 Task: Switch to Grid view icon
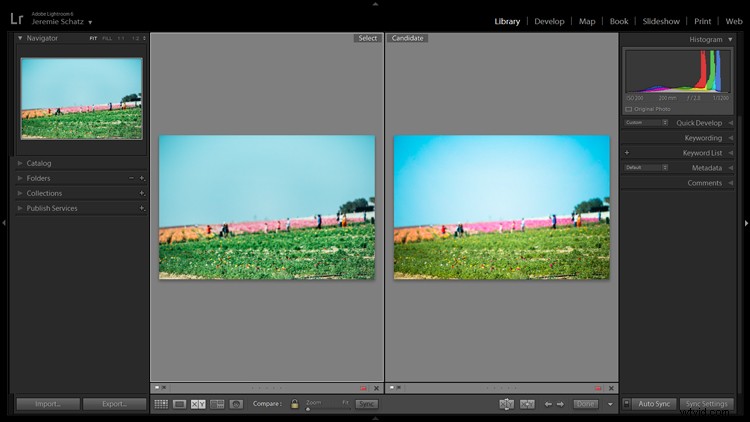[x=161, y=404]
